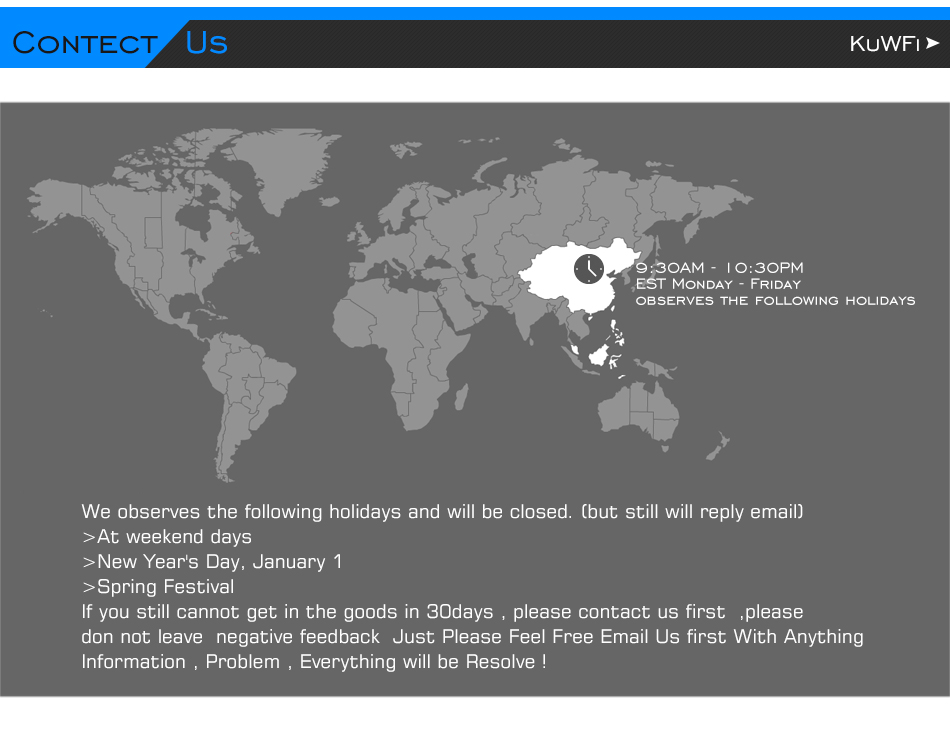Click the ">At weekend days" line

point(167,537)
